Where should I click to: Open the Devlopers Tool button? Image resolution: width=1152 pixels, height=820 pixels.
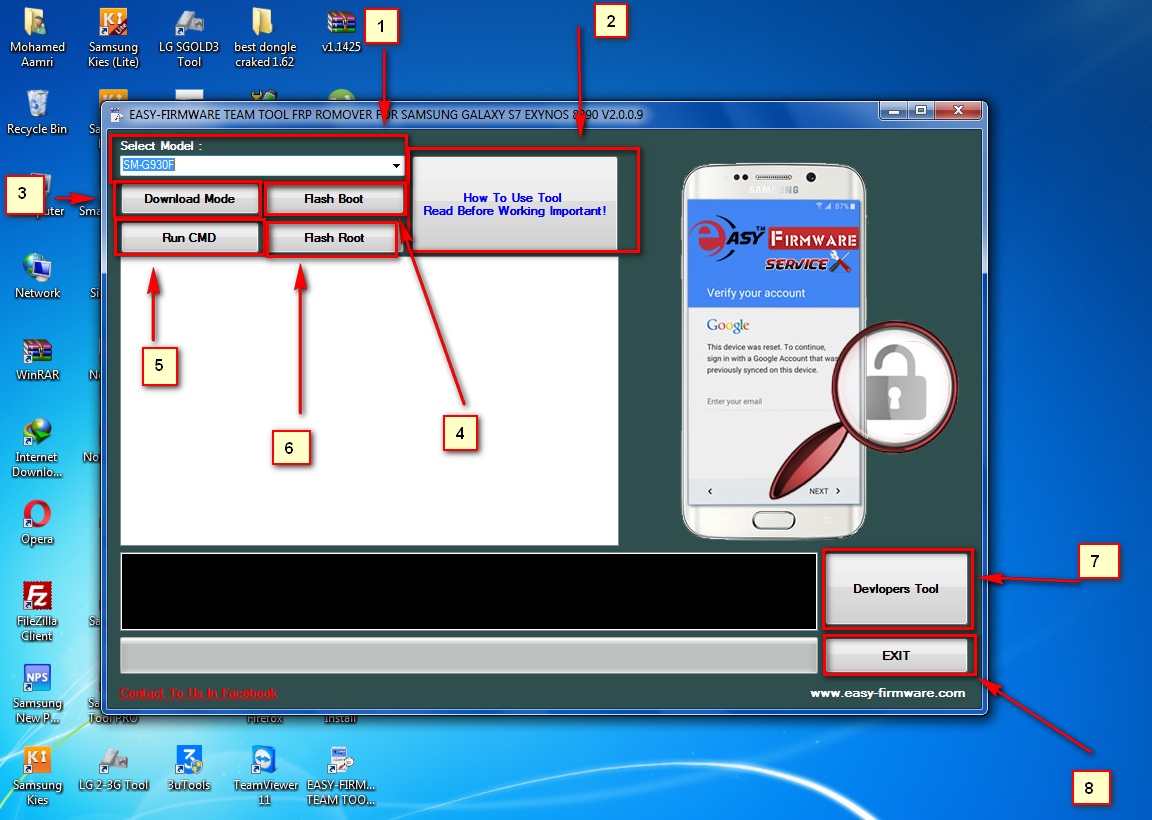896,589
